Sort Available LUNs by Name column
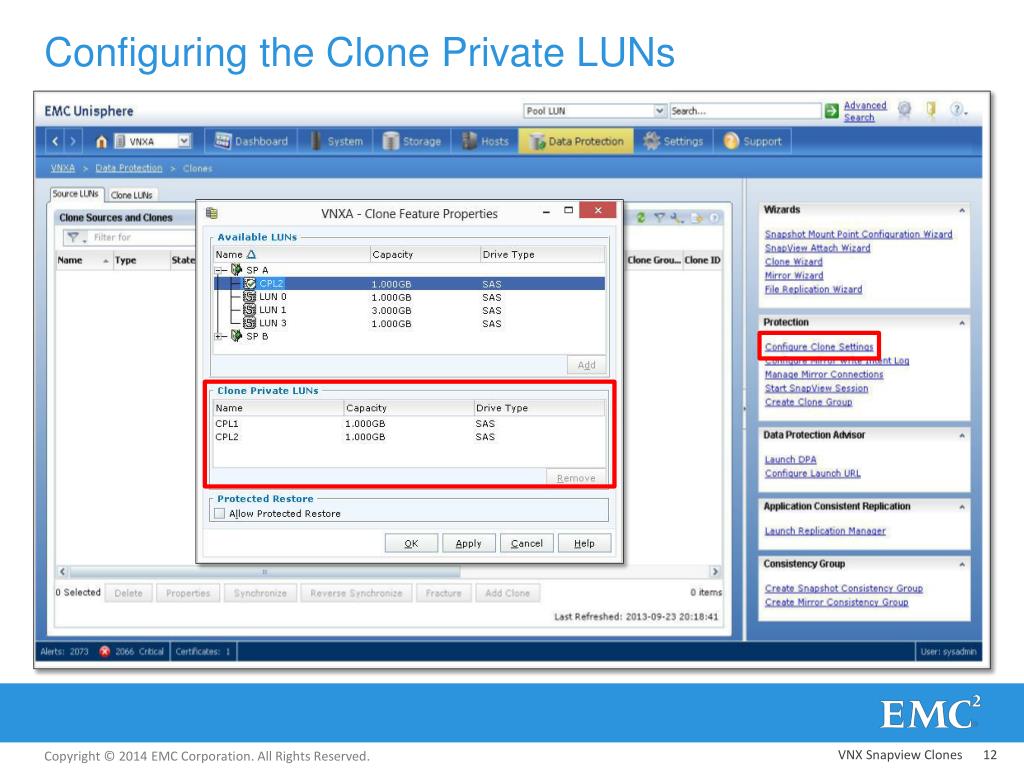Viewport: 1024px width, 768px height. click(x=291, y=254)
